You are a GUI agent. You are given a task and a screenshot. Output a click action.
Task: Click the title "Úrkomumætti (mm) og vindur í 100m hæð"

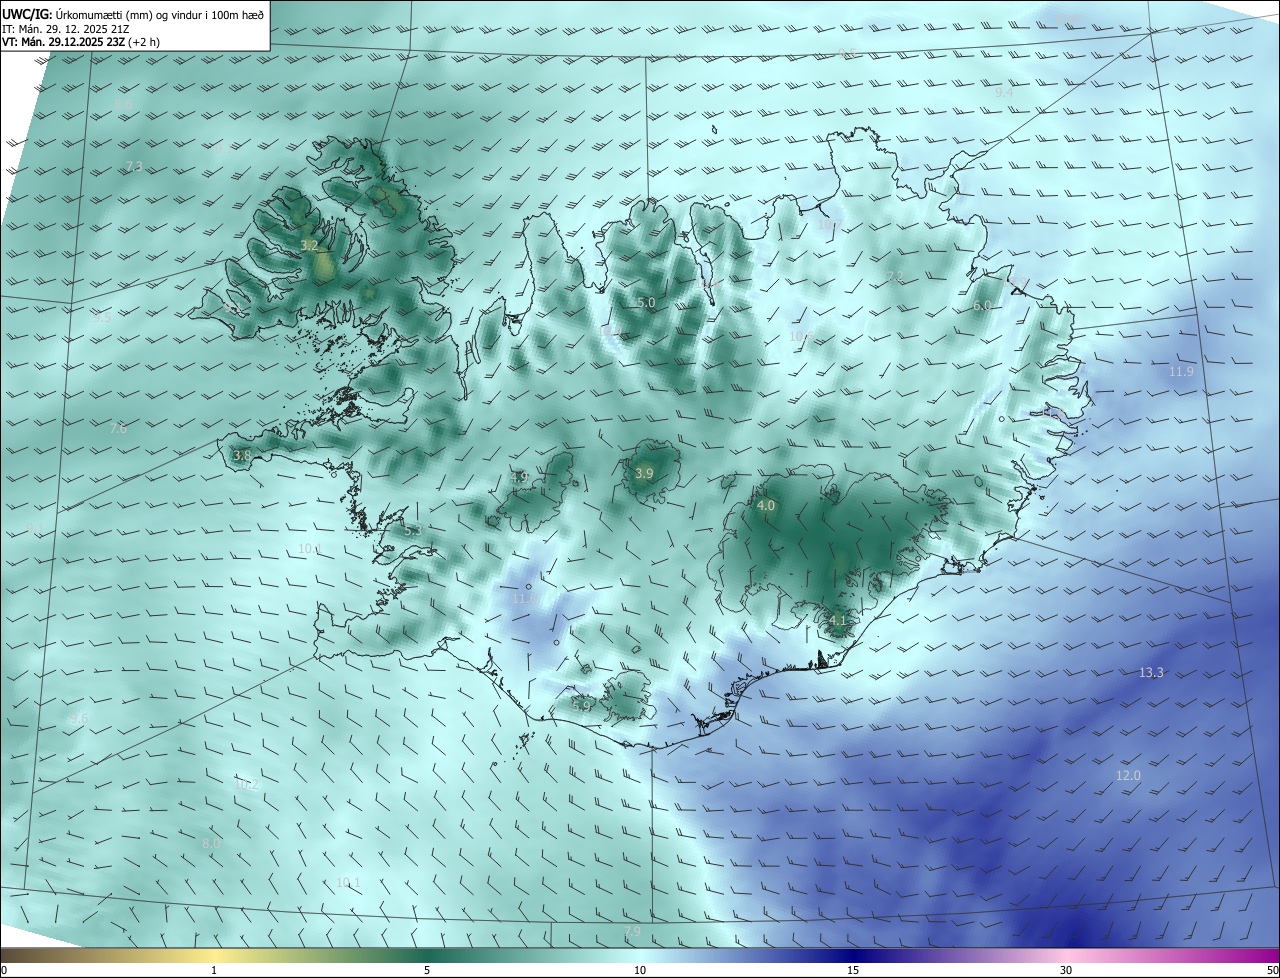[x=160, y=14]
